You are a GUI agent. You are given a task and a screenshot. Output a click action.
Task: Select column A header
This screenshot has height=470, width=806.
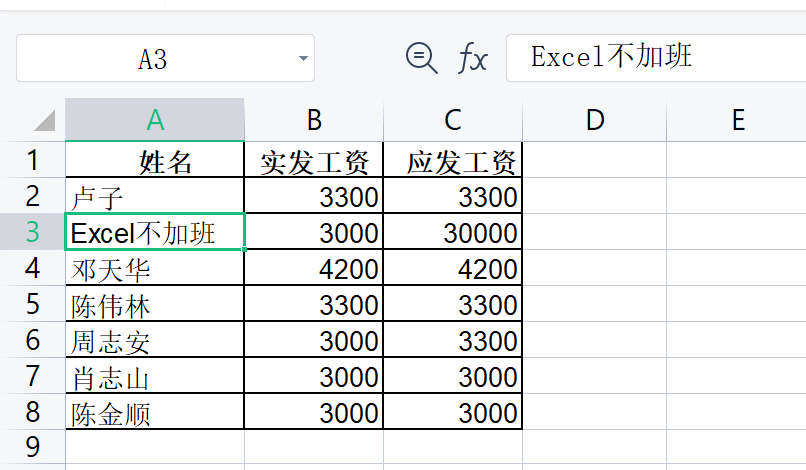coord(155,120)
